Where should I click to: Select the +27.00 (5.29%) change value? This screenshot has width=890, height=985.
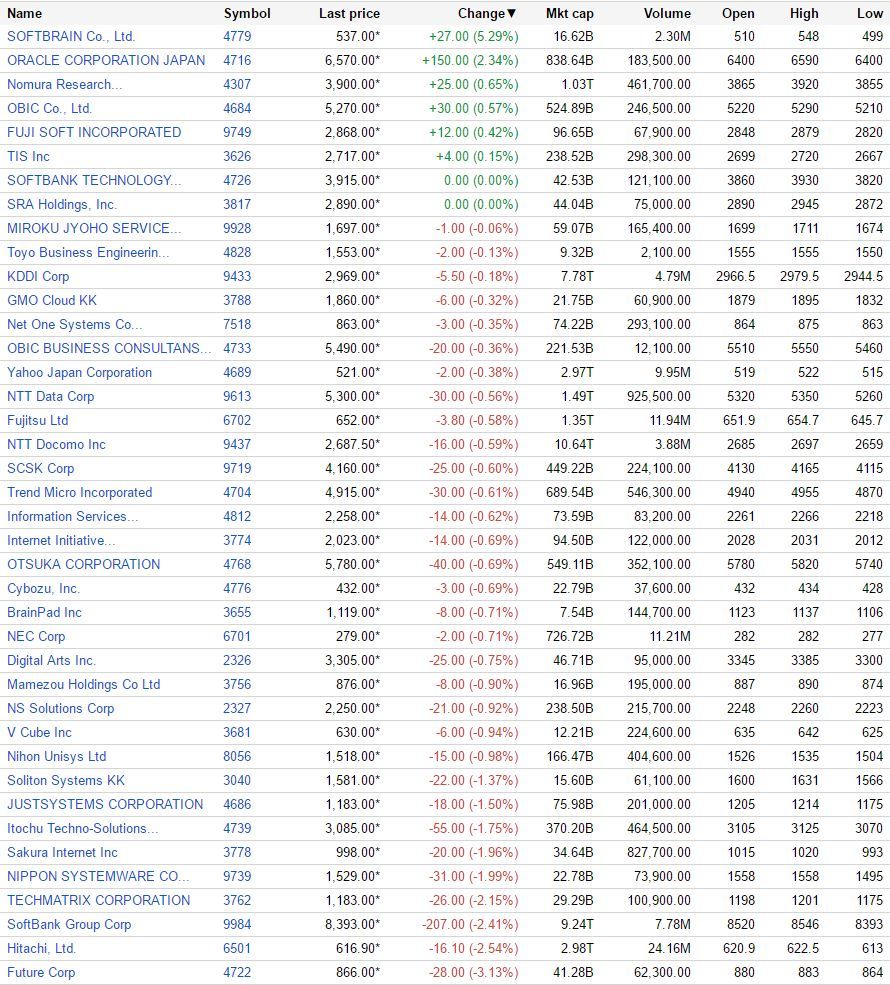pos(474,36)
